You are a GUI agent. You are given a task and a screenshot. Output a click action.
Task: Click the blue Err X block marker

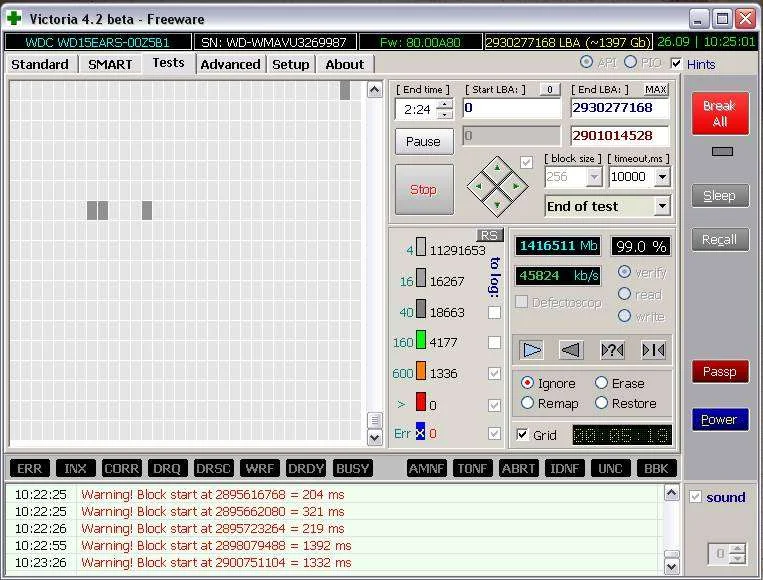tap(420, 432)
